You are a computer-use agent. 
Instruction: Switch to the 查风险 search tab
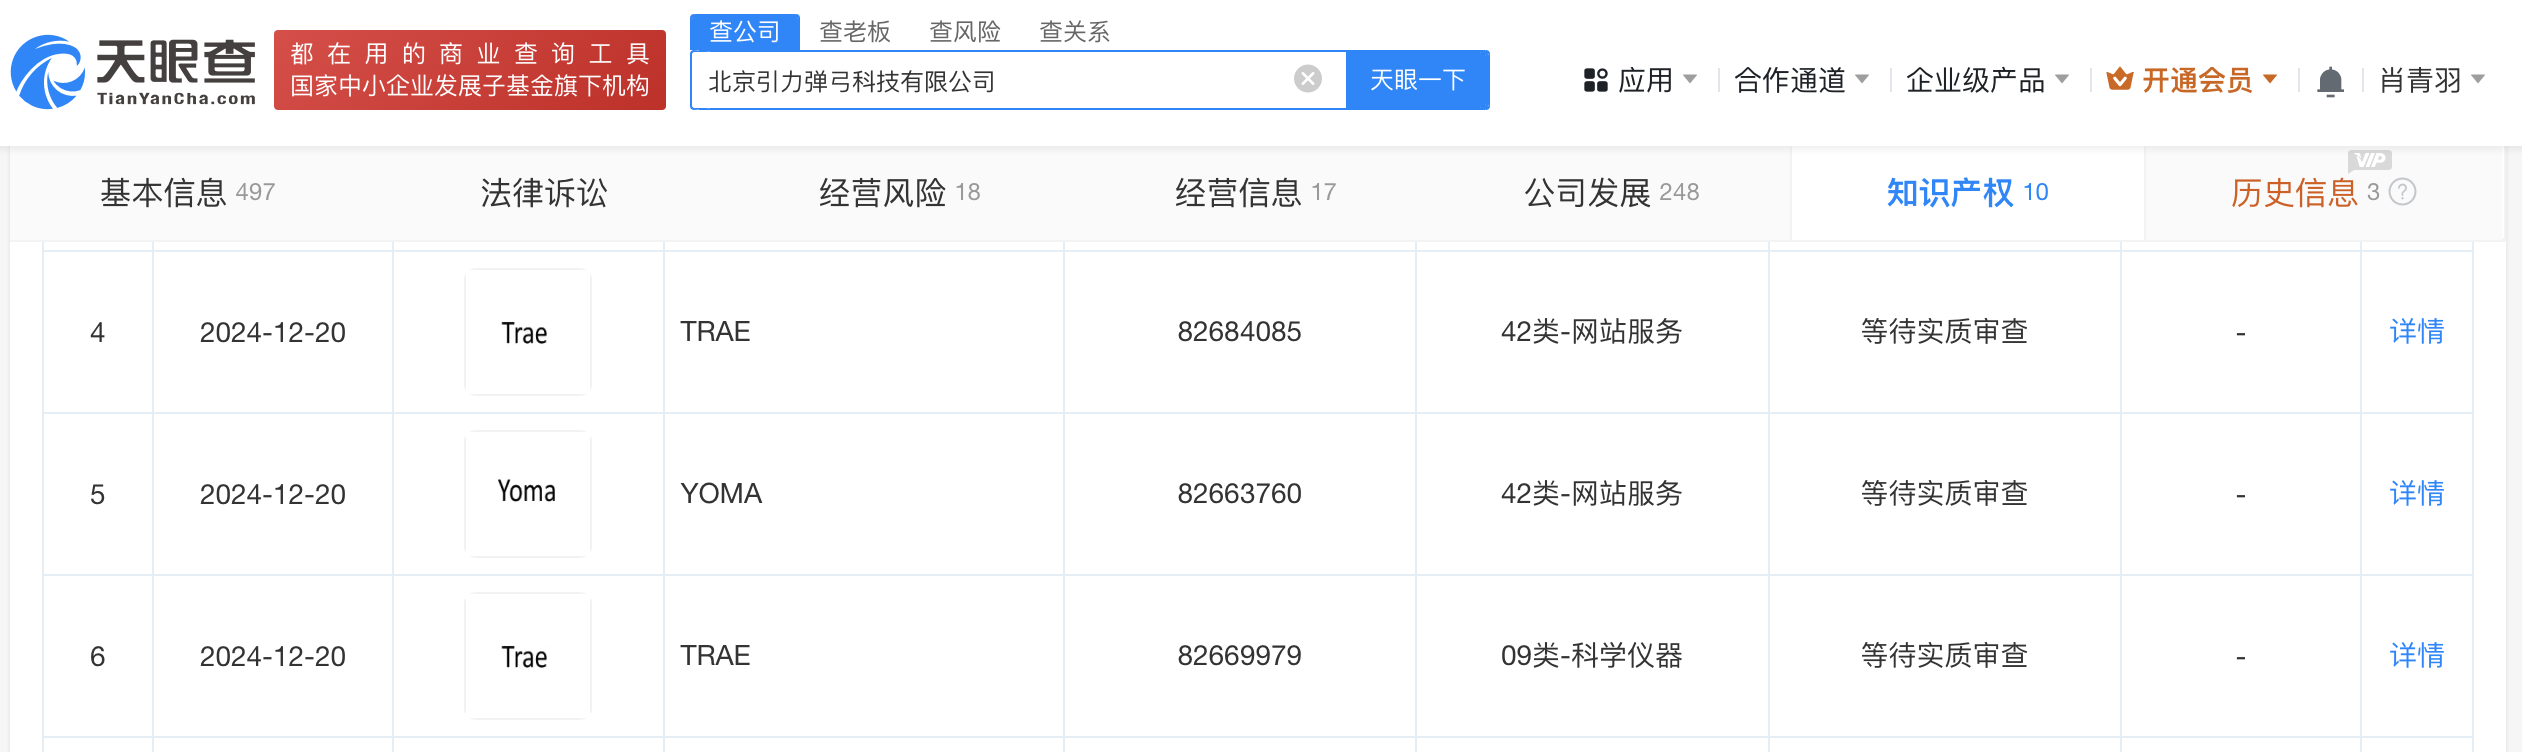964,32
